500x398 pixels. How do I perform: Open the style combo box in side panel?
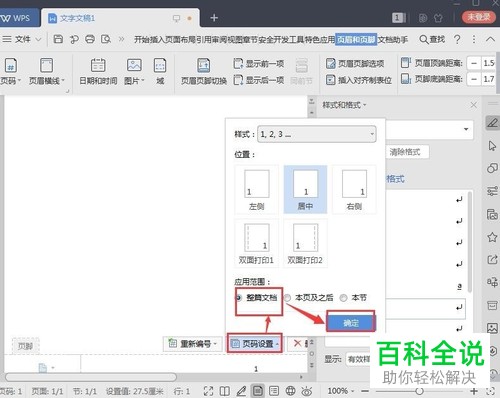[x=429, y=129]
